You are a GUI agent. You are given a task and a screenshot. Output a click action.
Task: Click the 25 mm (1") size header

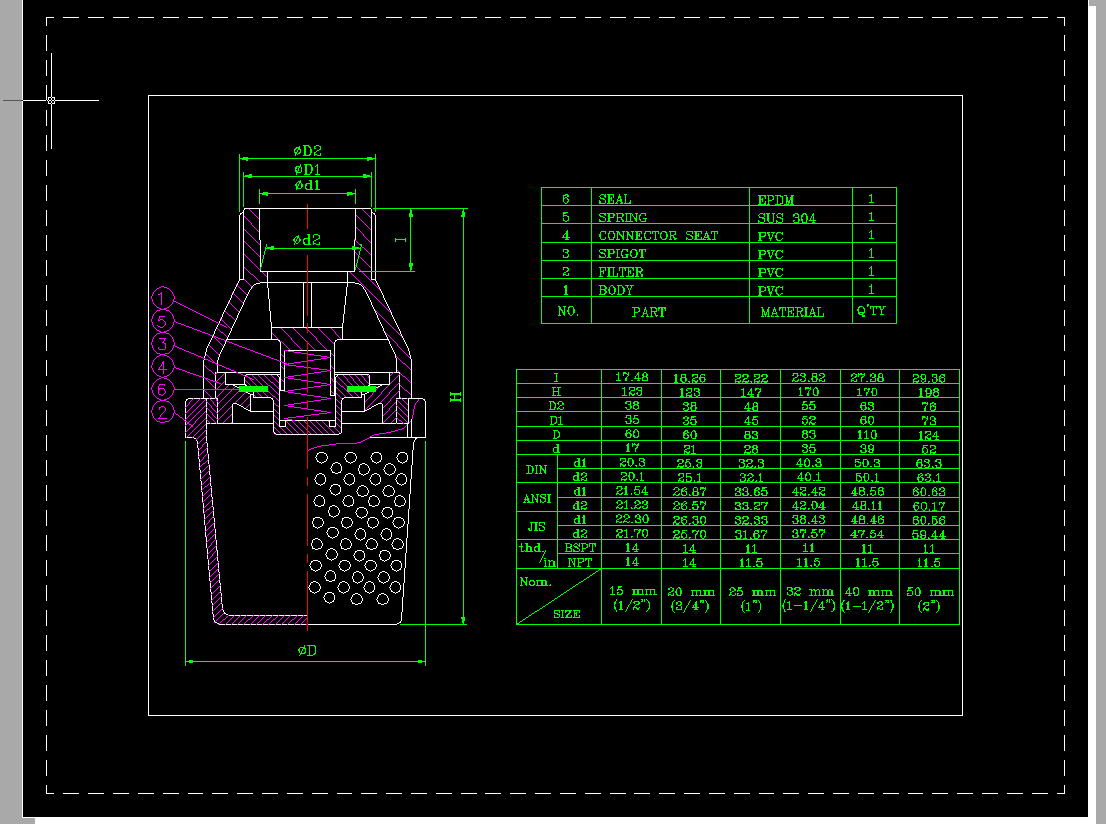pyautogui.click(x=751, y=598)
